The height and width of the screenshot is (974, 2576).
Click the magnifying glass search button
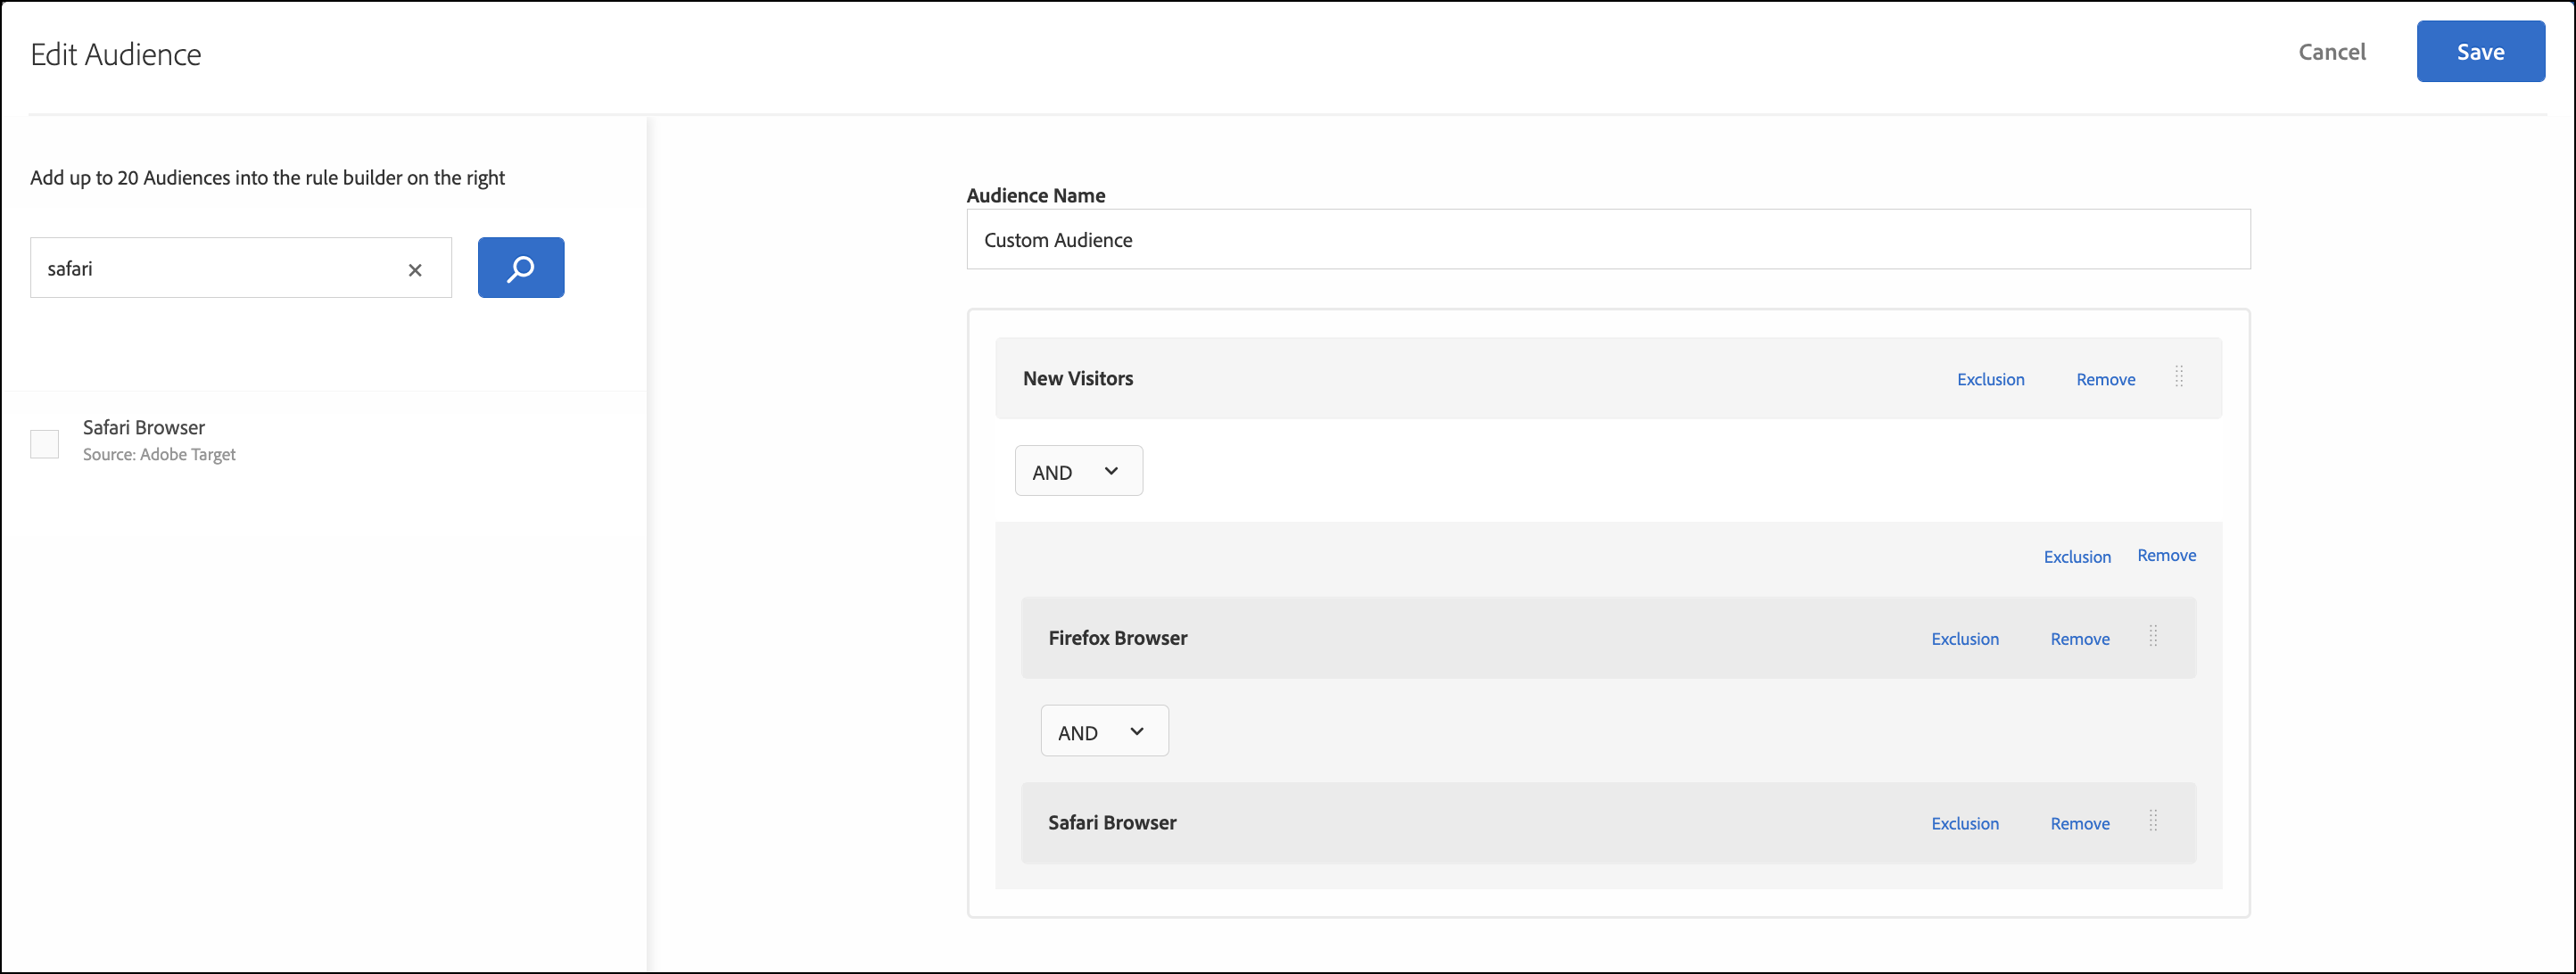click(x=520, y=268)
